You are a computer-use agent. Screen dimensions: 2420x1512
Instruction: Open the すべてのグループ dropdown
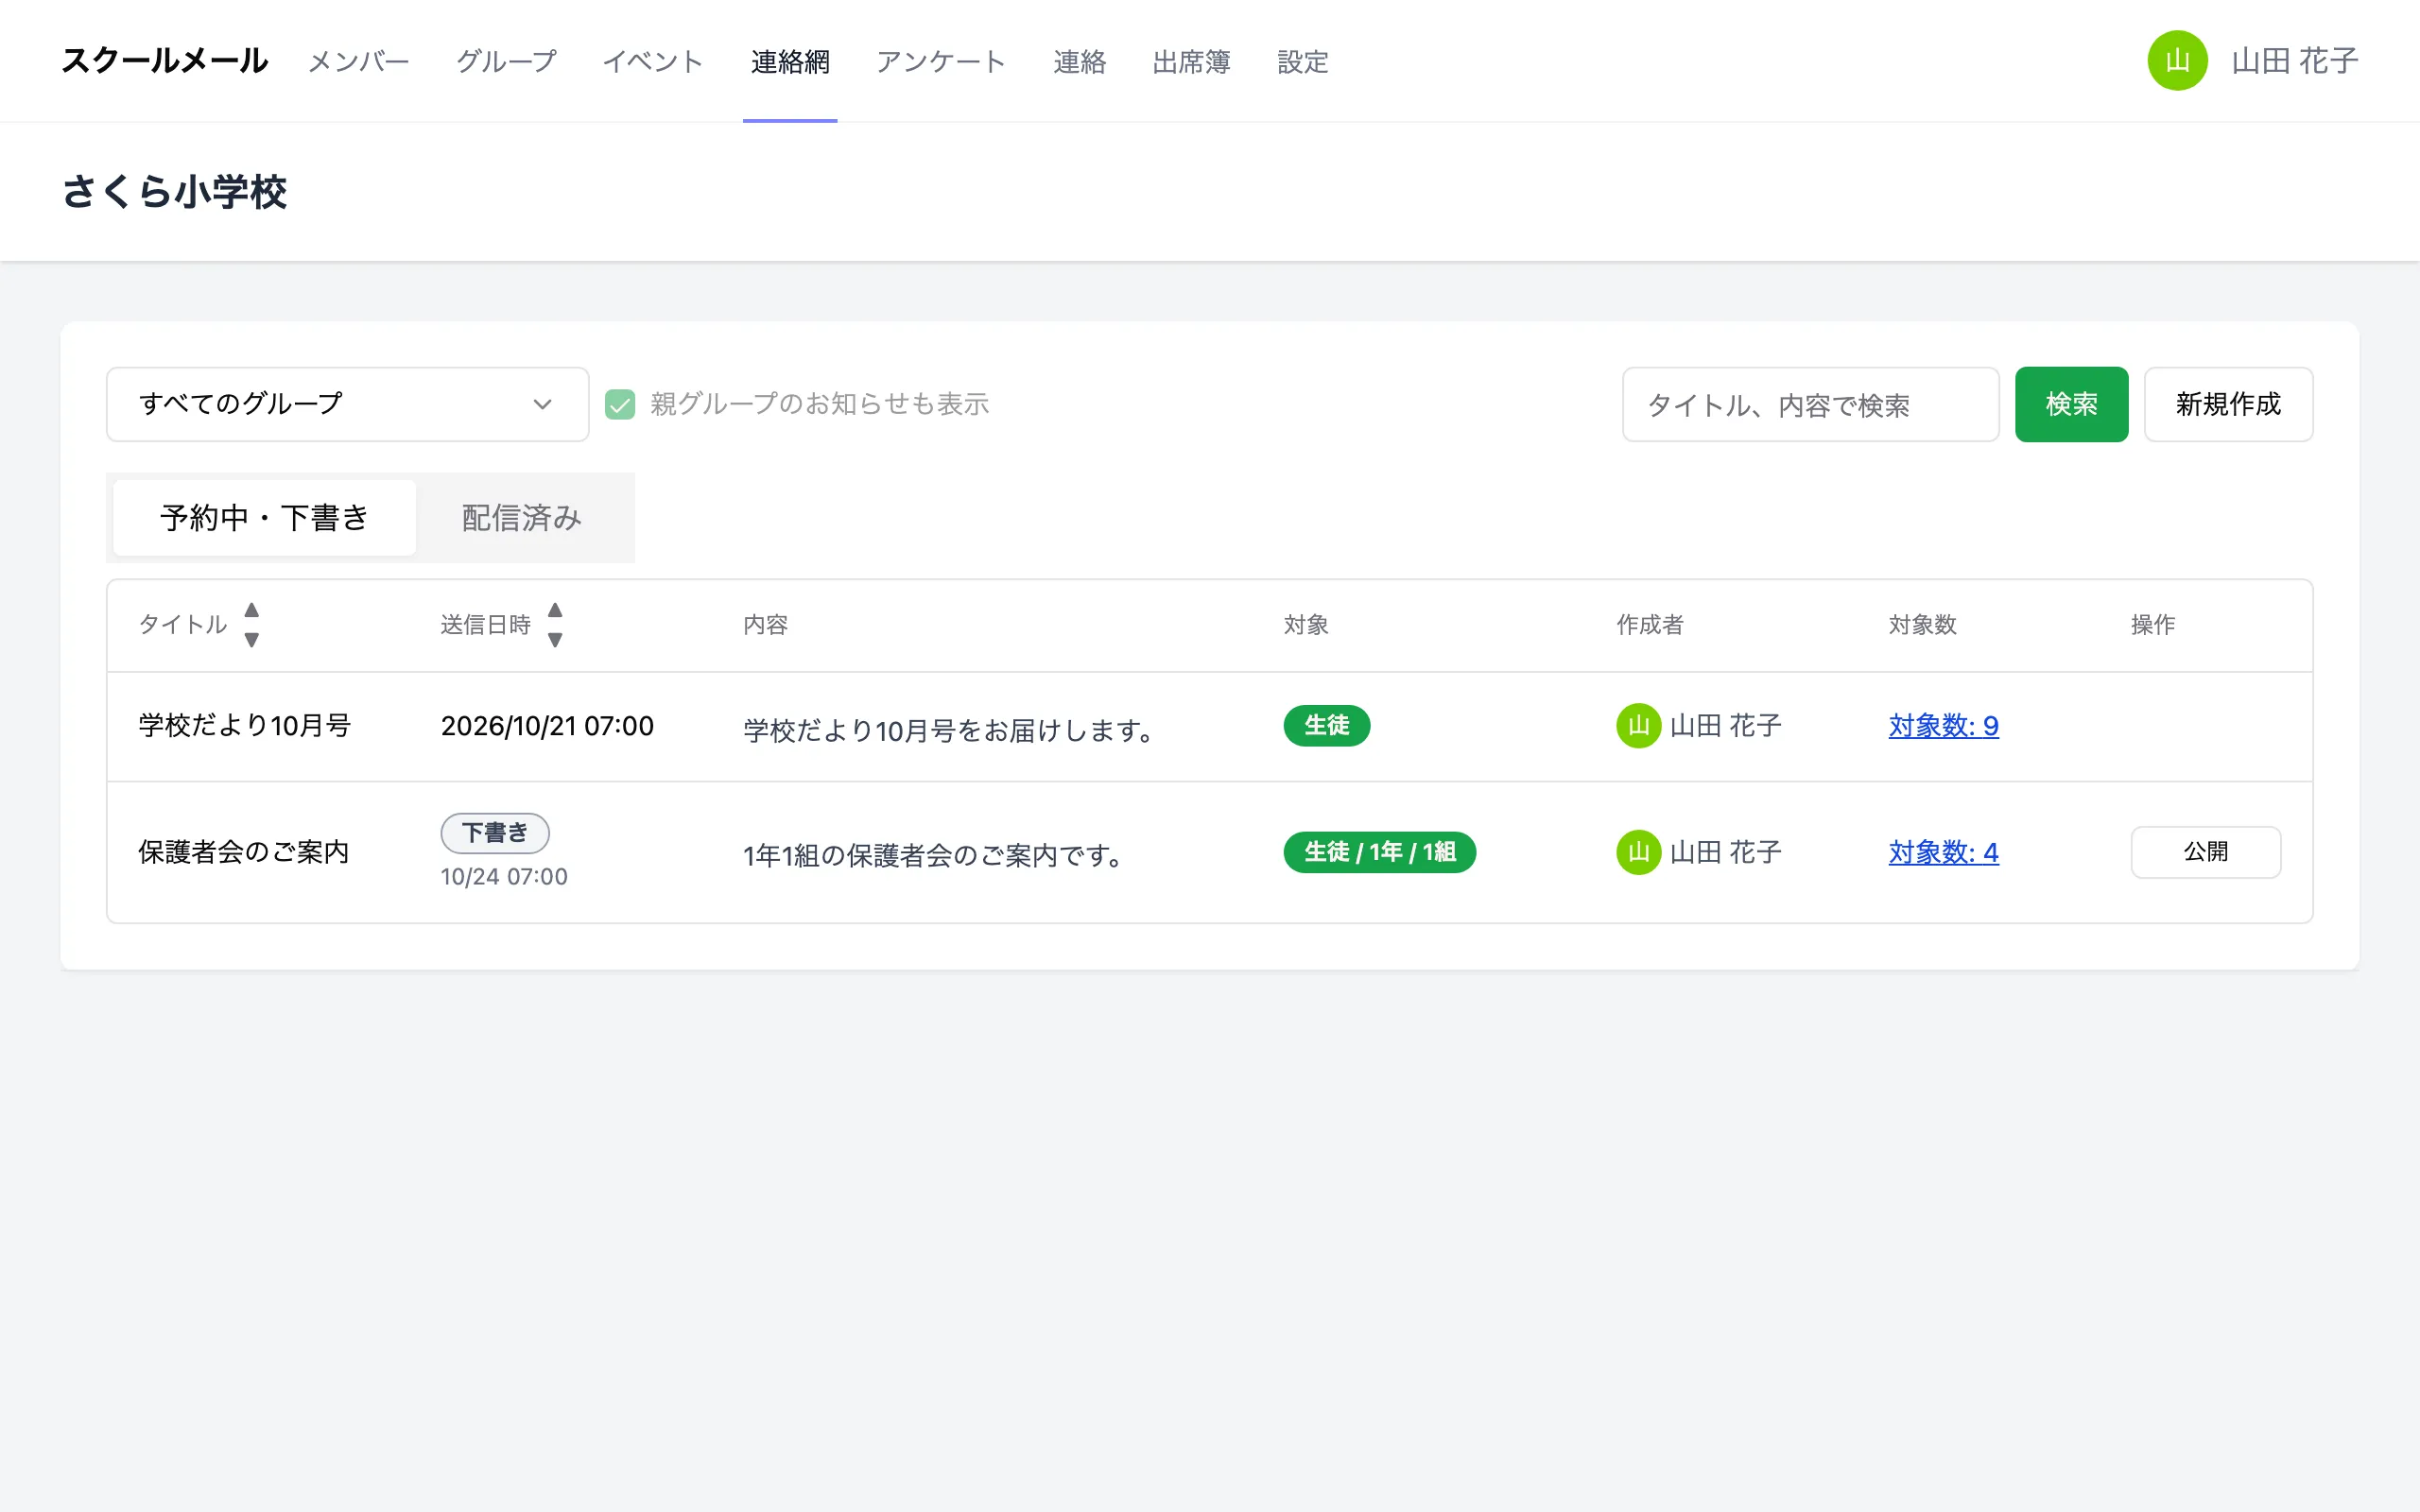tap(347, 404)
